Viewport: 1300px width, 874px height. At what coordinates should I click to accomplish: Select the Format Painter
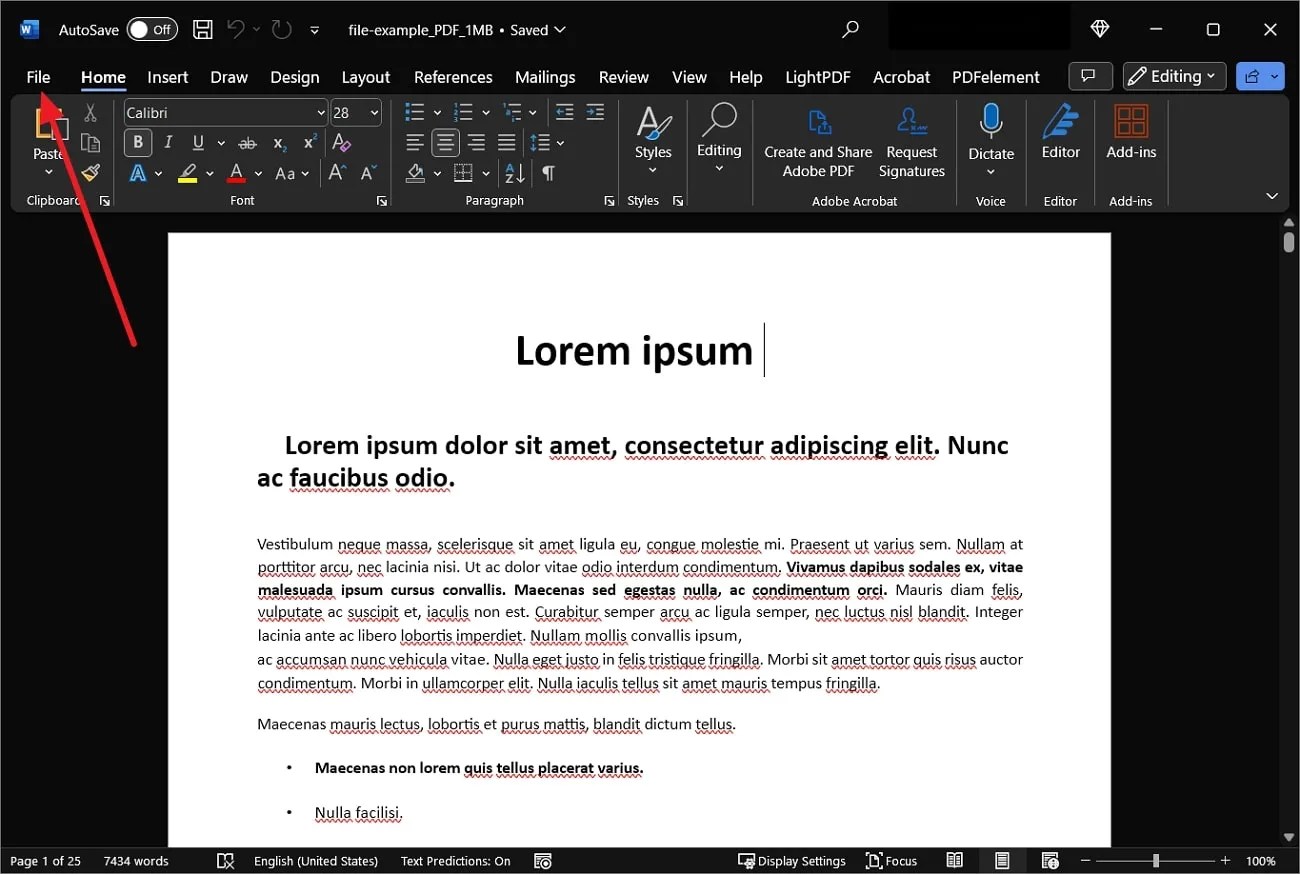89,172
